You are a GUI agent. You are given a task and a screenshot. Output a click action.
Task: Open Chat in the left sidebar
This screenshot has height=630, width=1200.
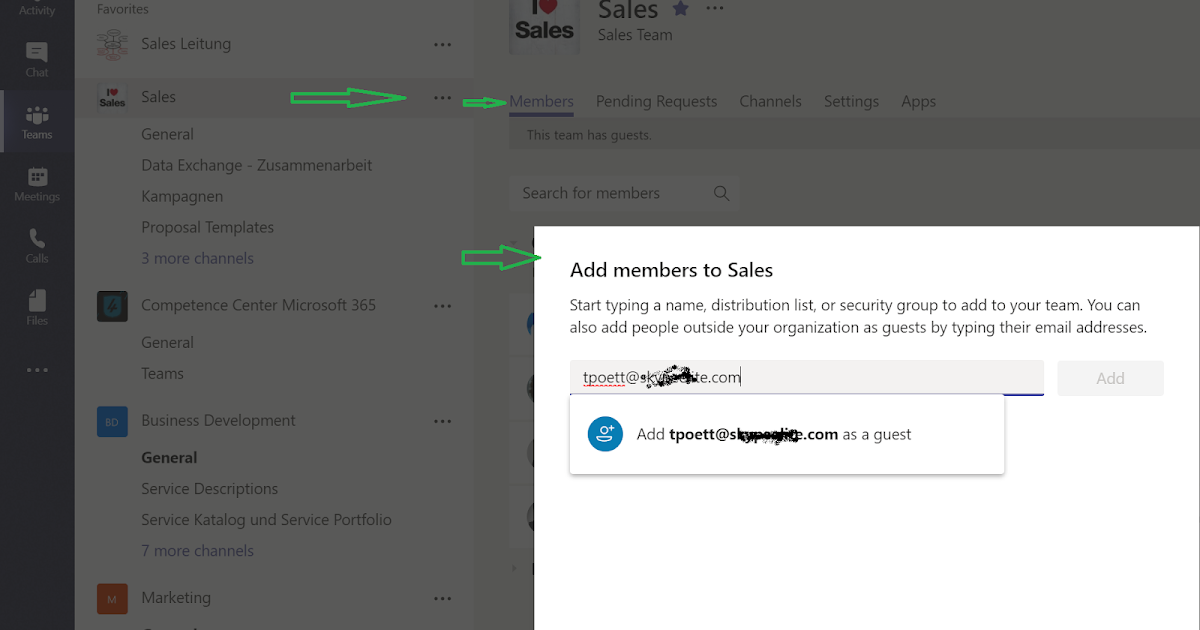(37, 58)
